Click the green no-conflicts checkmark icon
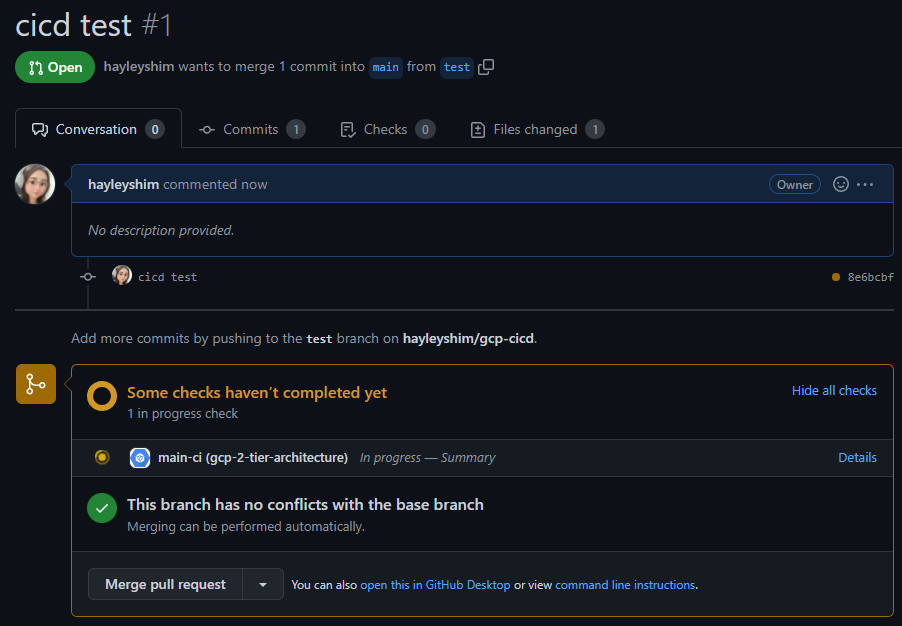Viewport: 902px width, 626px height. 102,508
